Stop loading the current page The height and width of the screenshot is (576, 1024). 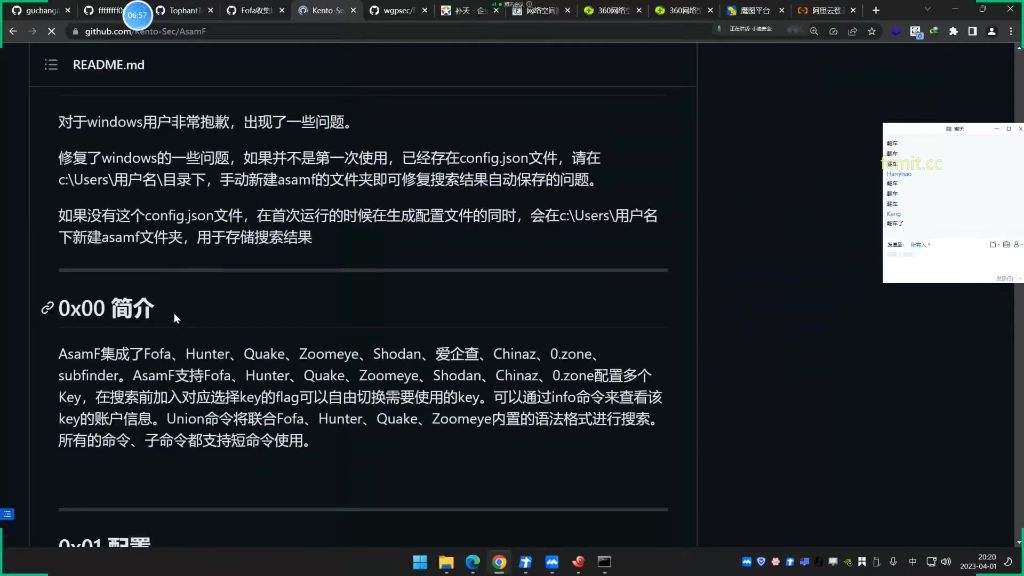coord(52,31)
